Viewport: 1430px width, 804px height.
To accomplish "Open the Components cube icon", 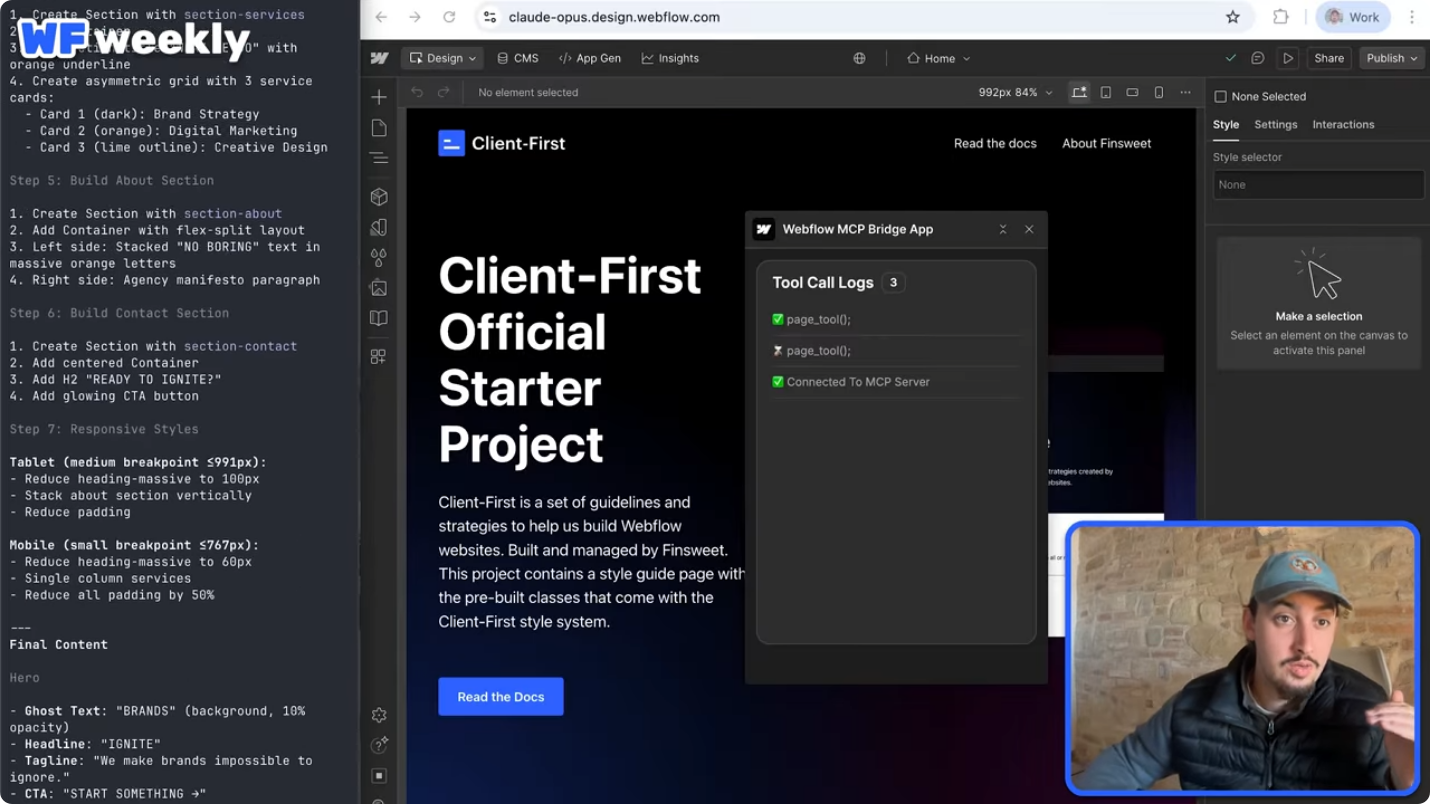I will [379, 197].
